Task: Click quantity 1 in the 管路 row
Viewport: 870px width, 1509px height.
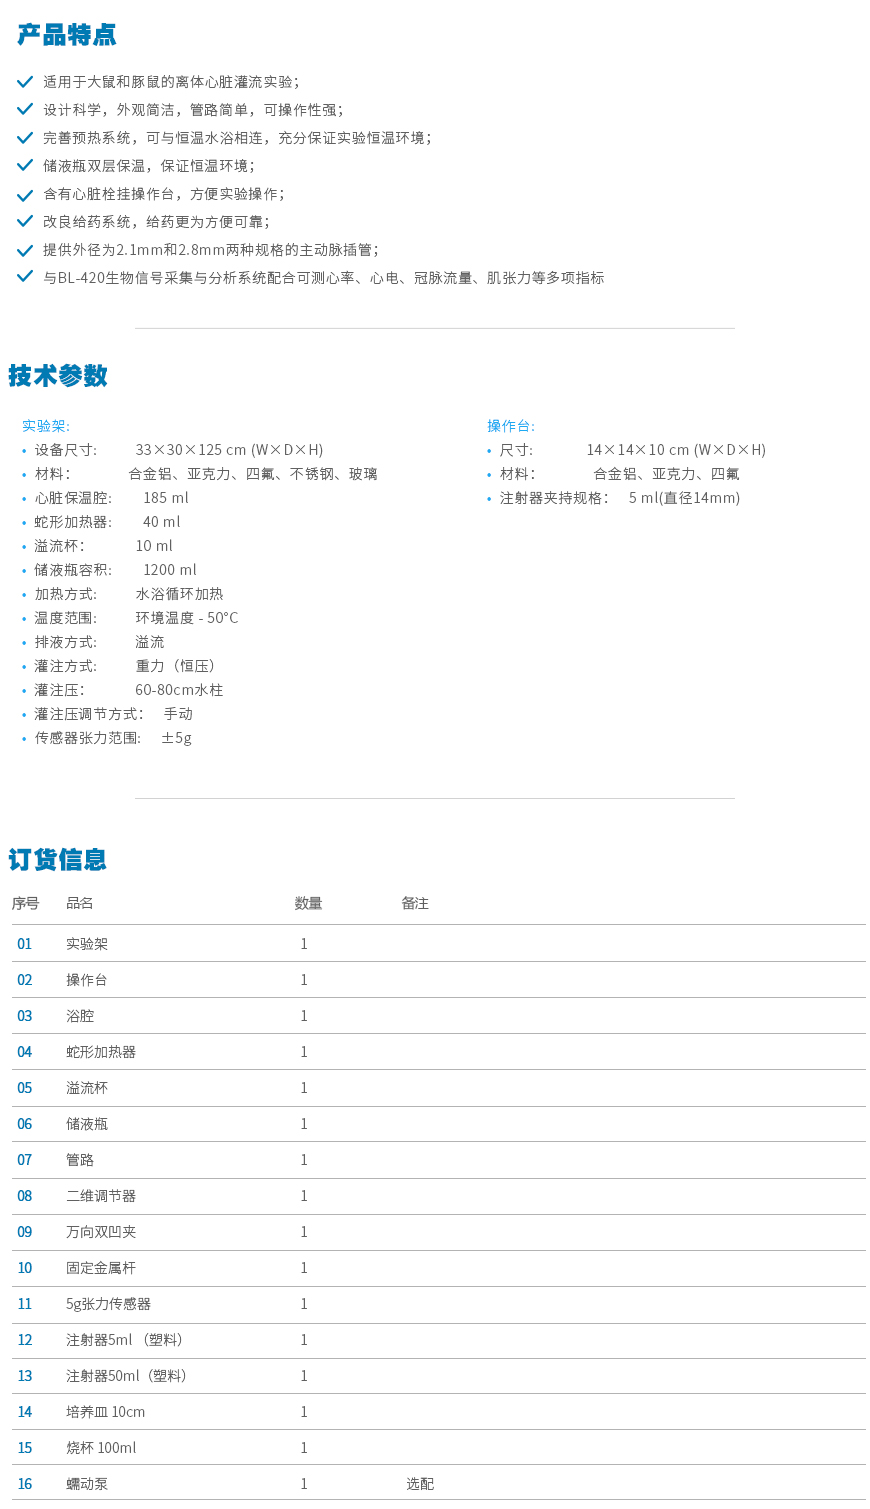Action: pos(304,1160)
